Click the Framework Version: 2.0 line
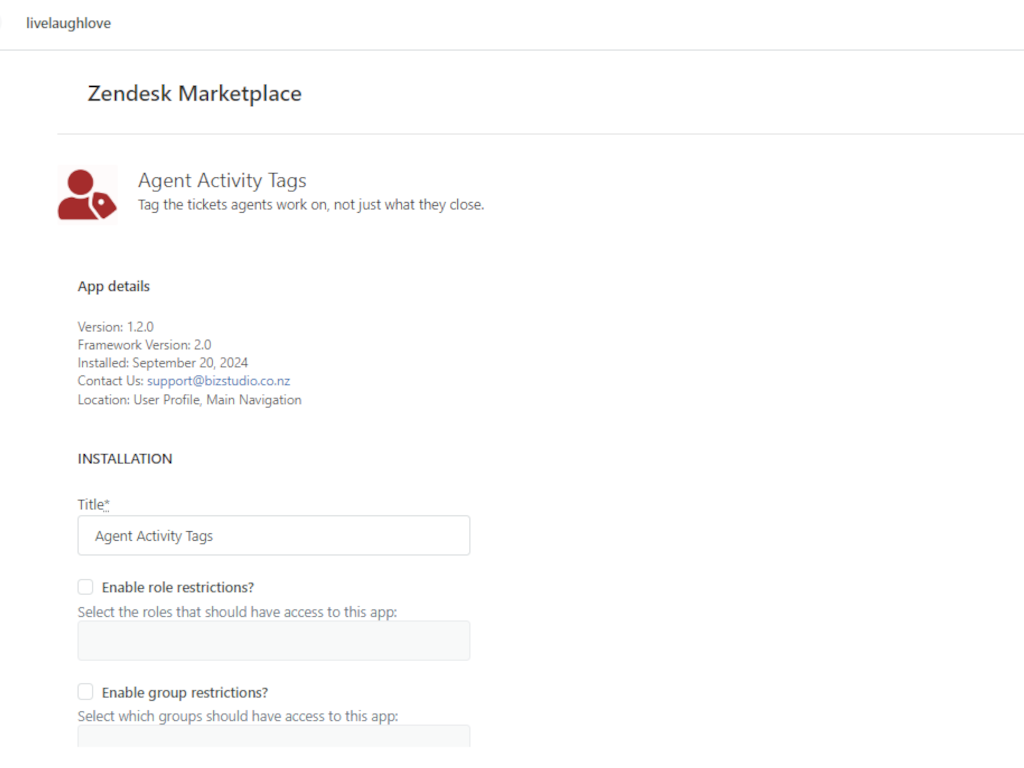This screenshot has height=768, width=1024. click(x=144, y=345)
